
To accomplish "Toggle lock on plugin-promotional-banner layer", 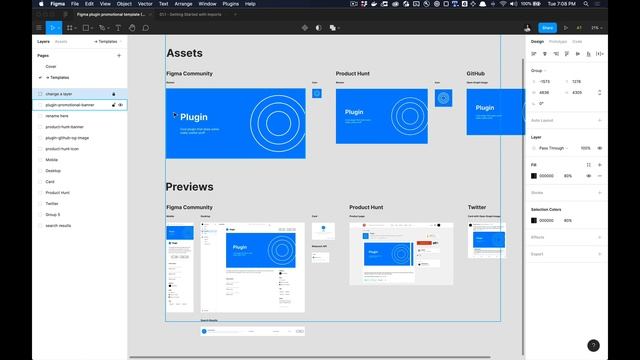I will pyautogui.click(x=113, y=105).
